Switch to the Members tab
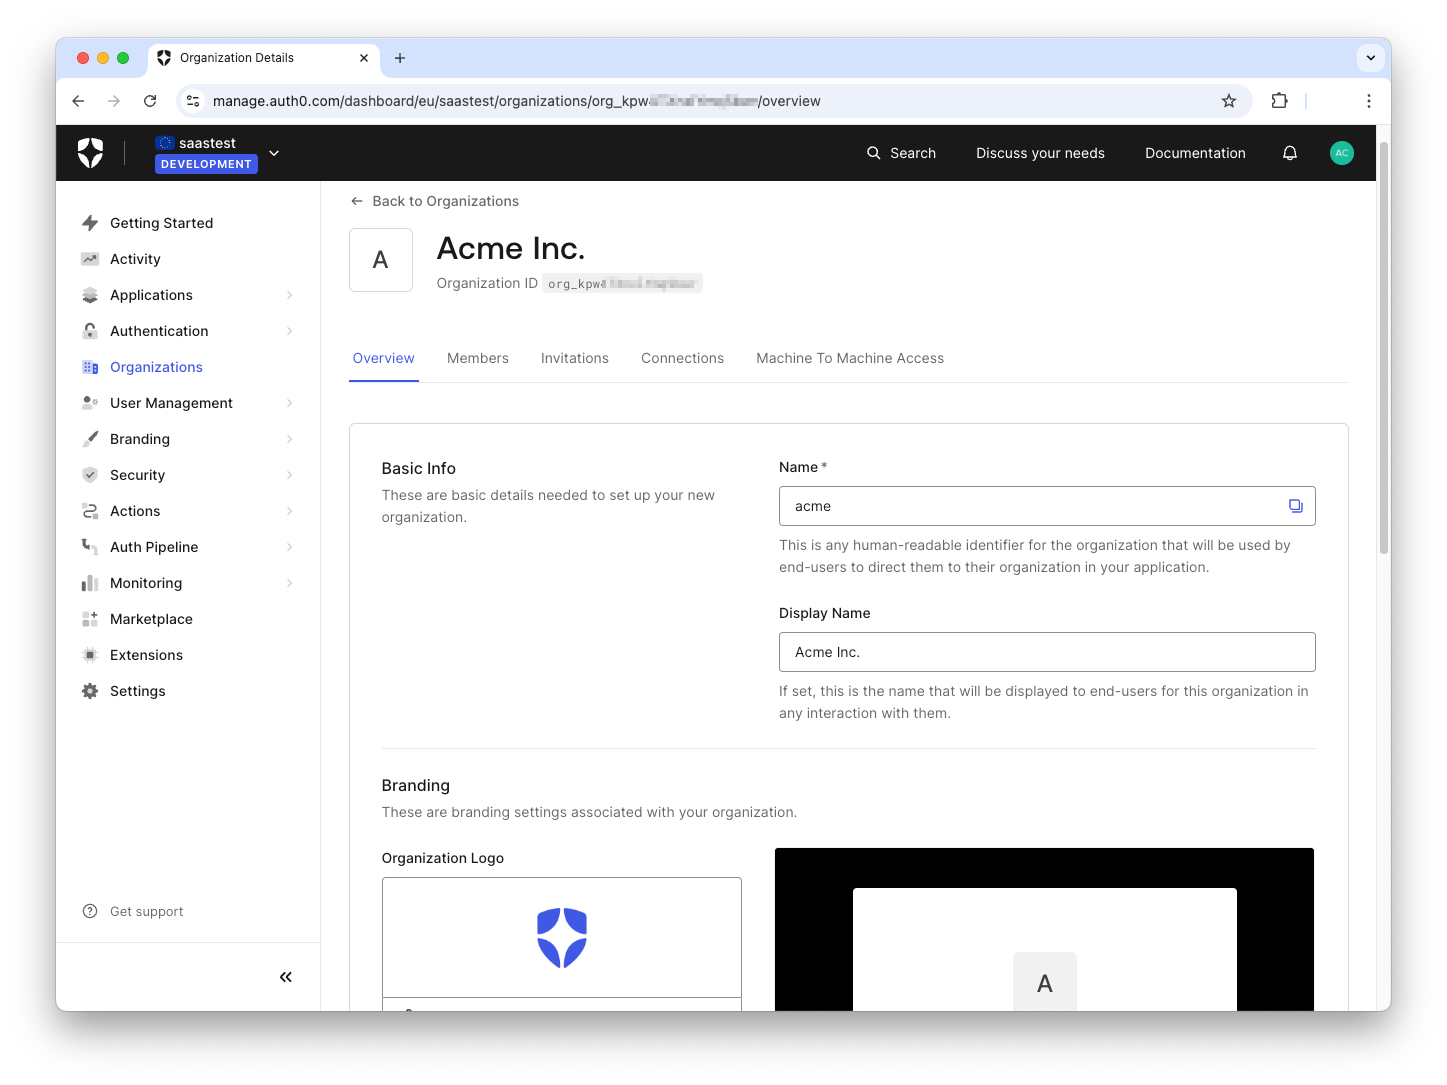 tap(478, 358)
